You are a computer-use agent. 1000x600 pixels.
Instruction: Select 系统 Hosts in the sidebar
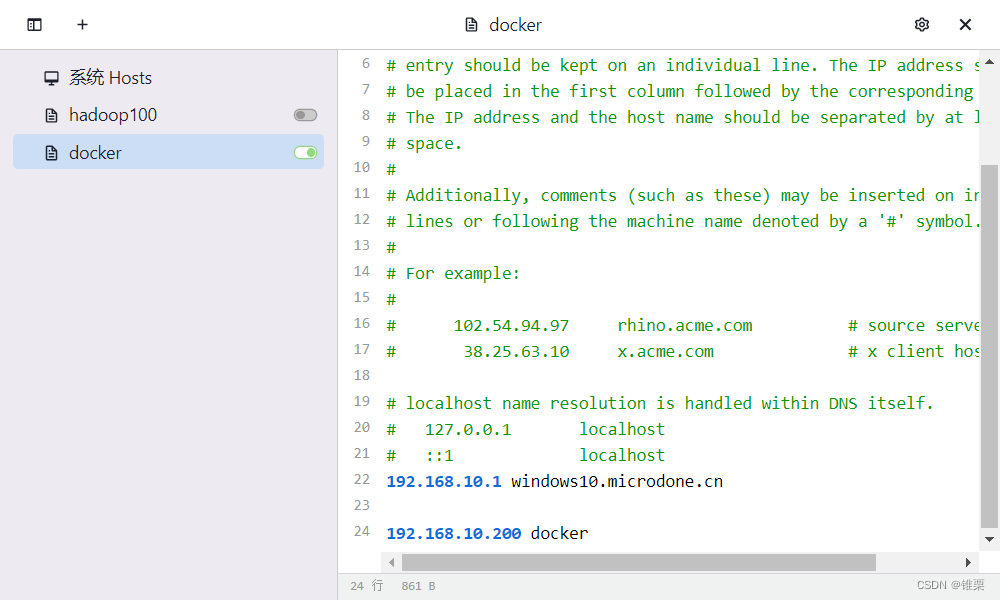pyautogui.click(x=110, y=78)
